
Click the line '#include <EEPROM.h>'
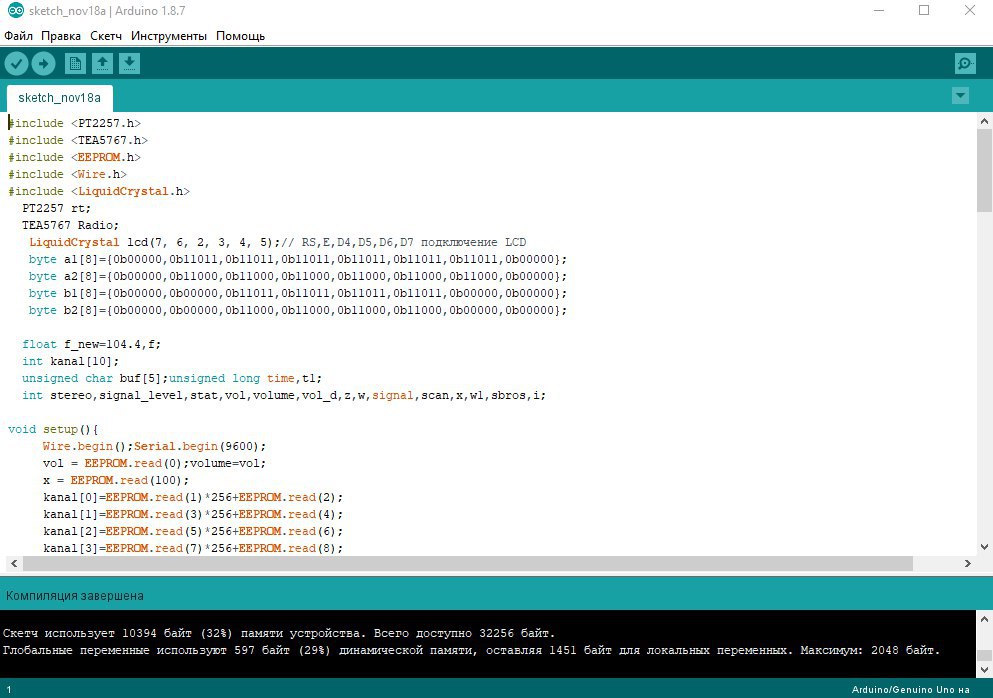[x=74, y=158]
